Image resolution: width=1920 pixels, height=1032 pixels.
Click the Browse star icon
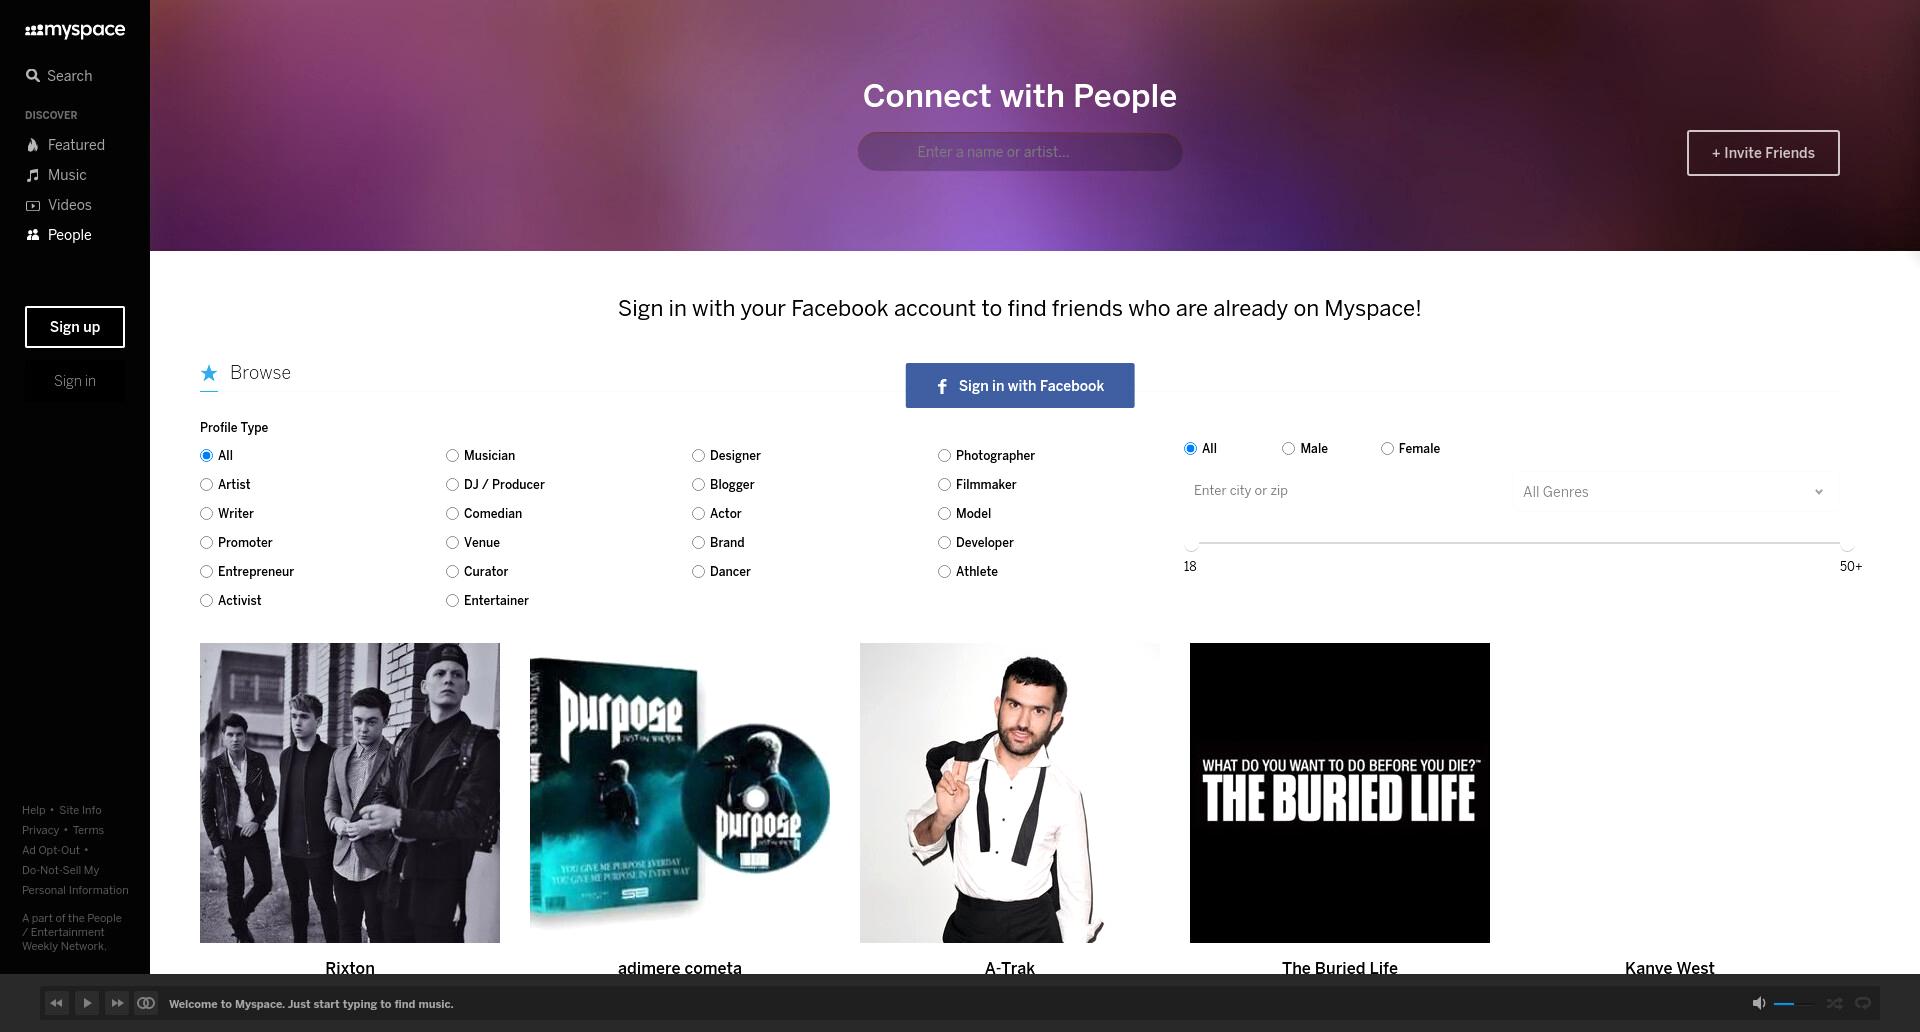click(209, 373)
